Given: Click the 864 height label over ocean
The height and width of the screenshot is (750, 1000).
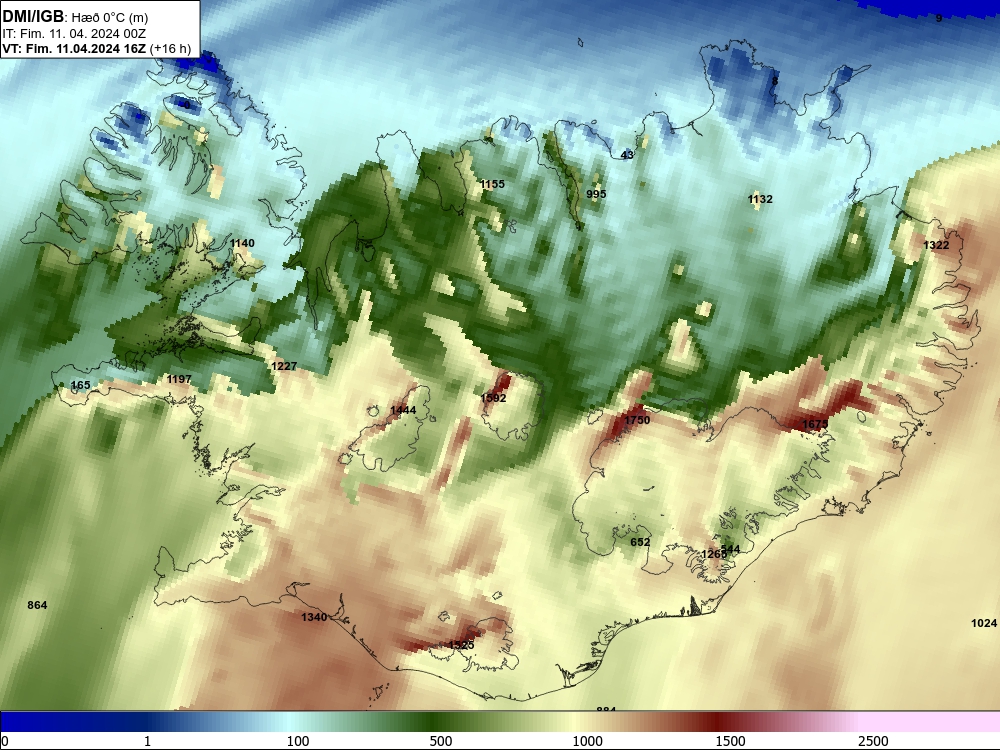Looking at the screenshot, I should 38,605.
